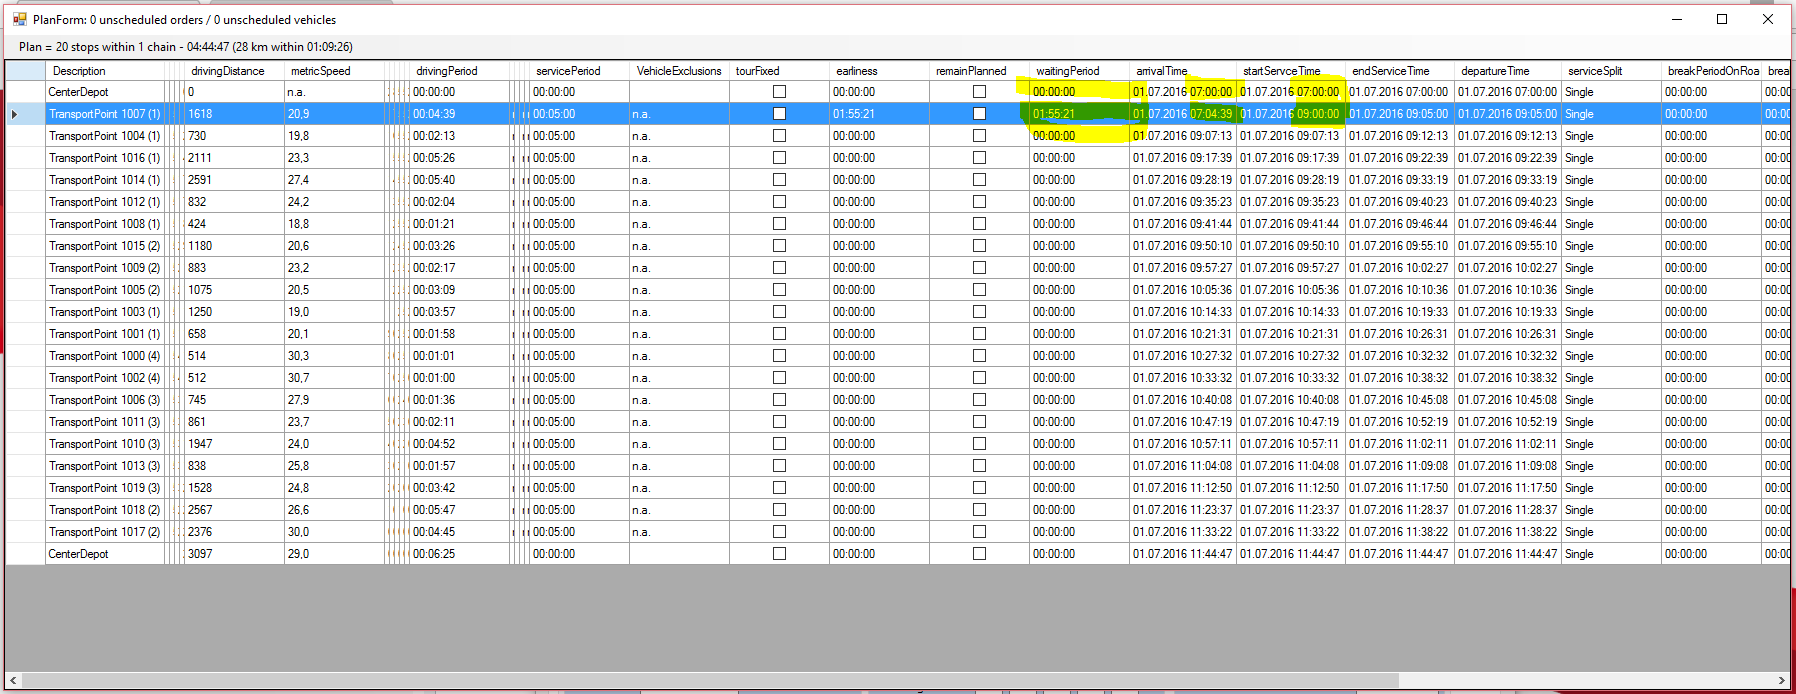This screenshot has height=694, width=1796.
Task: Click the drivingDistance column header
Action: [228, 71]
